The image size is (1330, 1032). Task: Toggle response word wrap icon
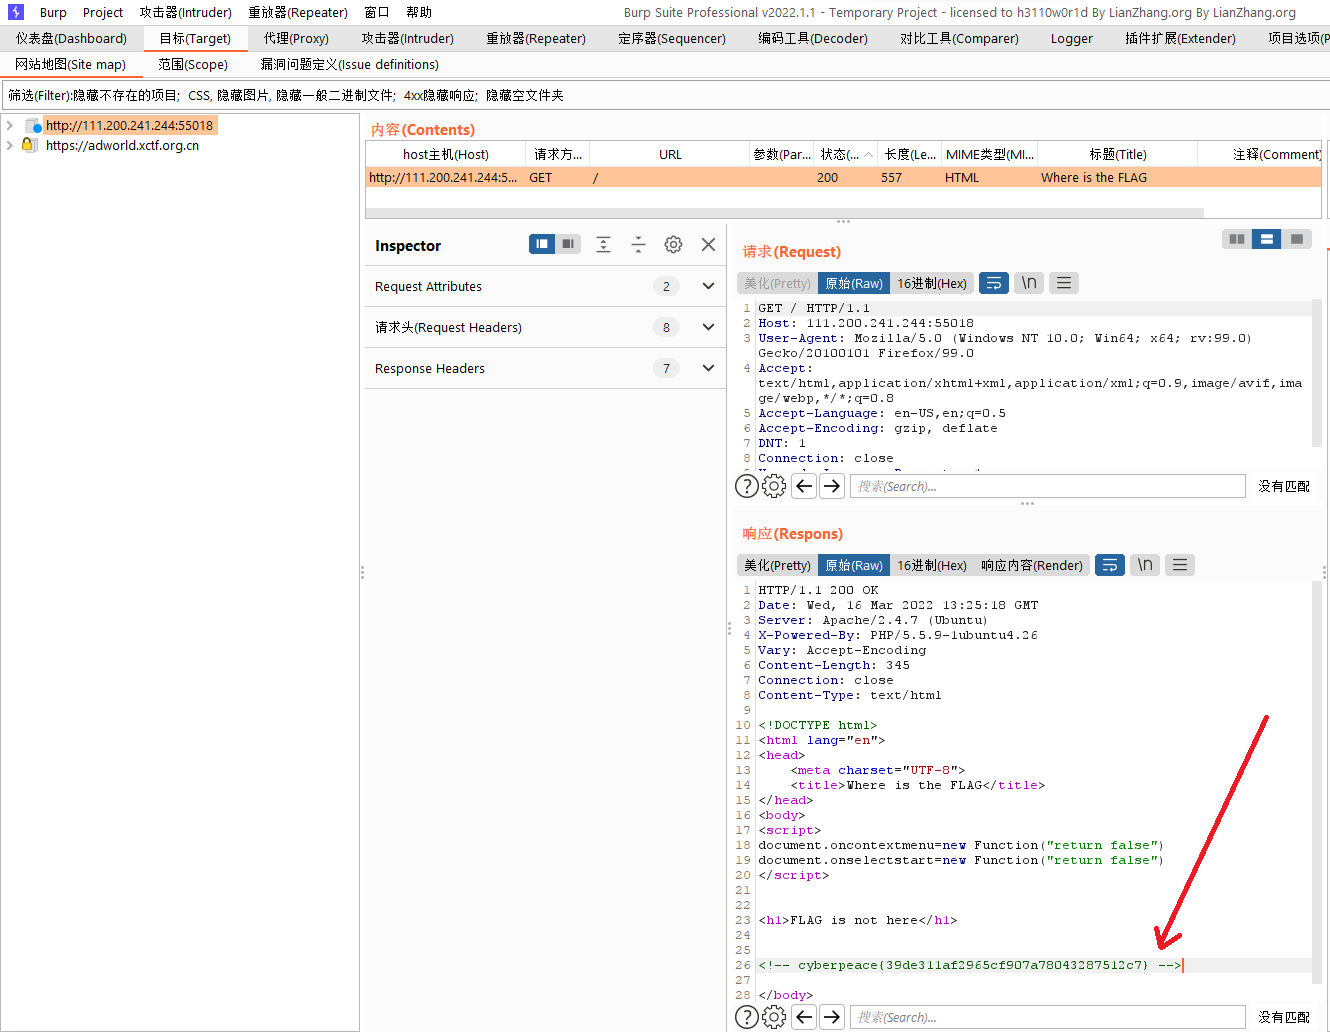point(1110,565)
